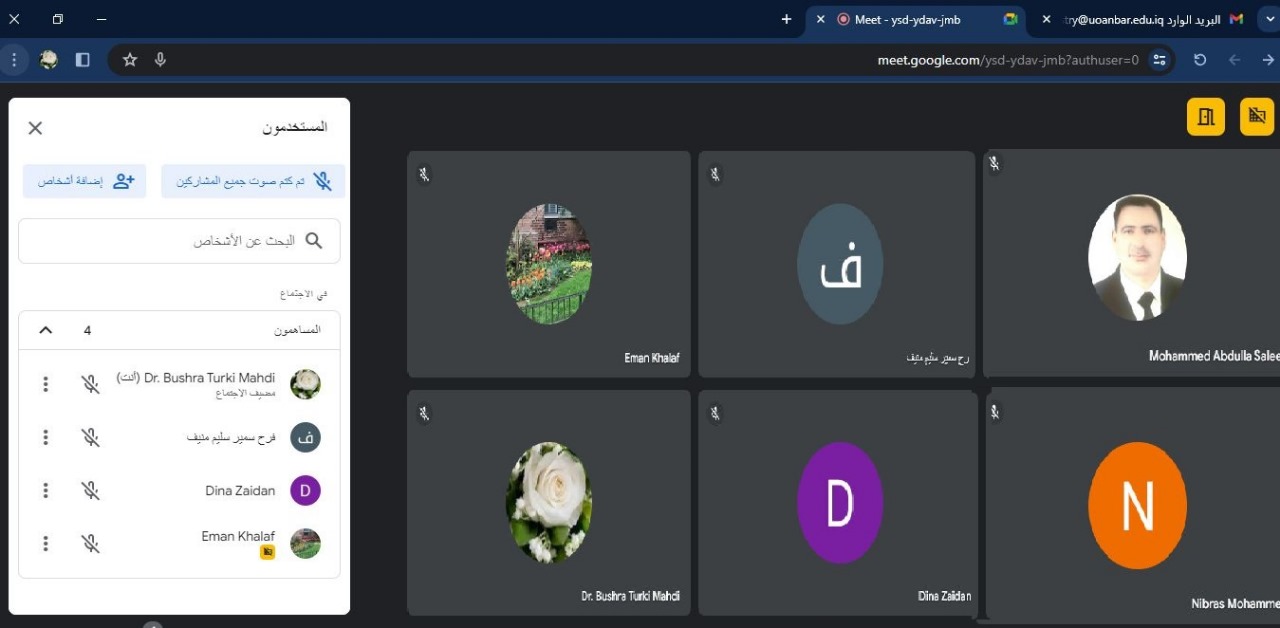Click mute all participants button
The height and width of the screenshot is (628, 1280).
pos(253,181)
